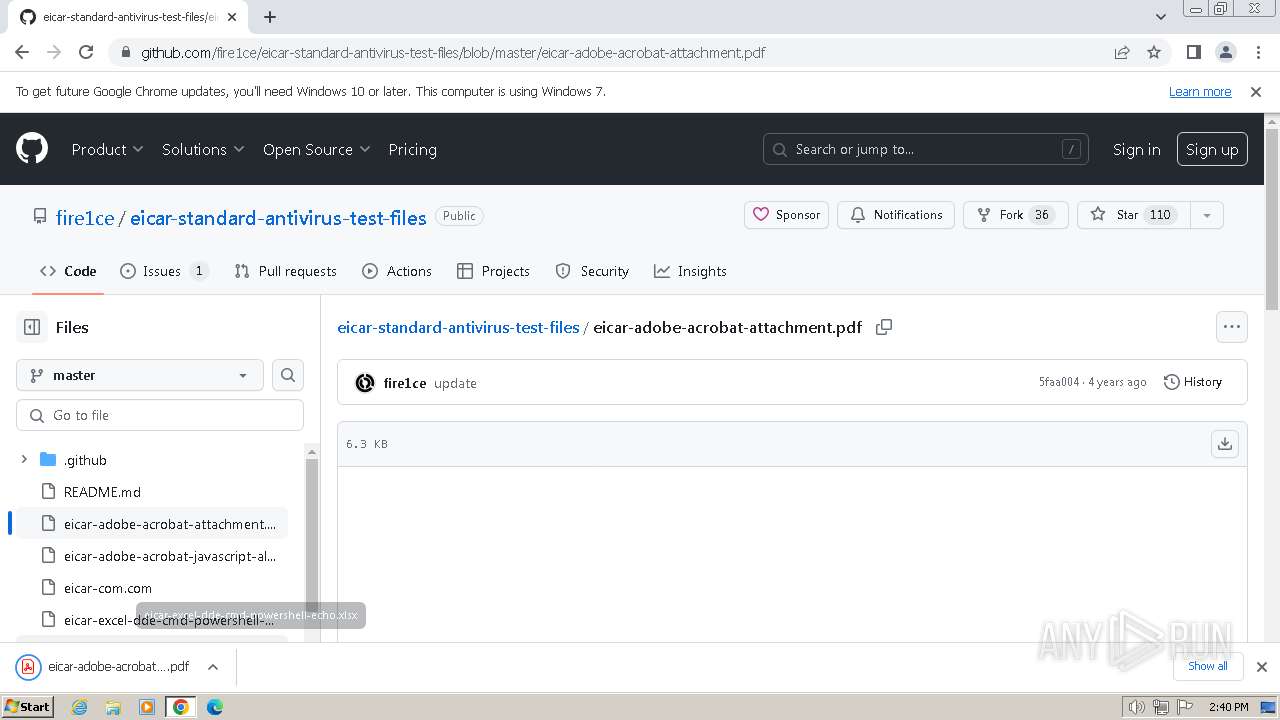Screen dimensions: 1280x720
Task: Switch to the Code tab
Action: point(68,271)
